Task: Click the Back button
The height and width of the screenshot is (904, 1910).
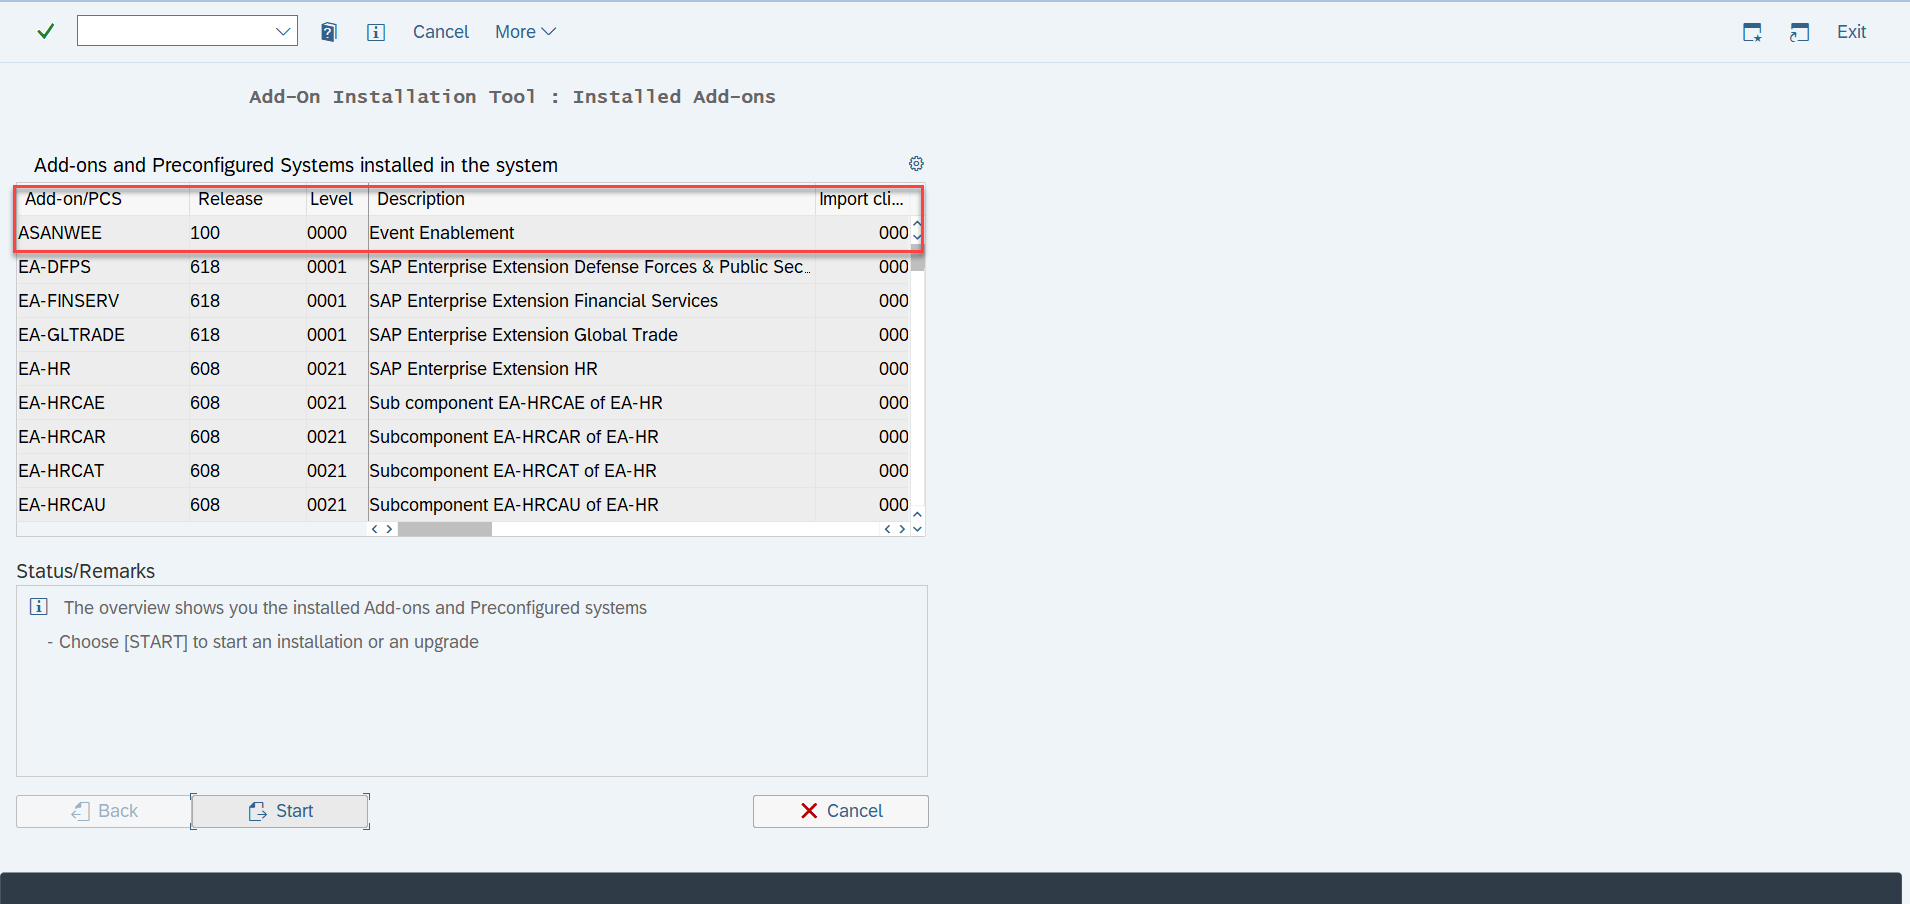Action: click(104, 811)
